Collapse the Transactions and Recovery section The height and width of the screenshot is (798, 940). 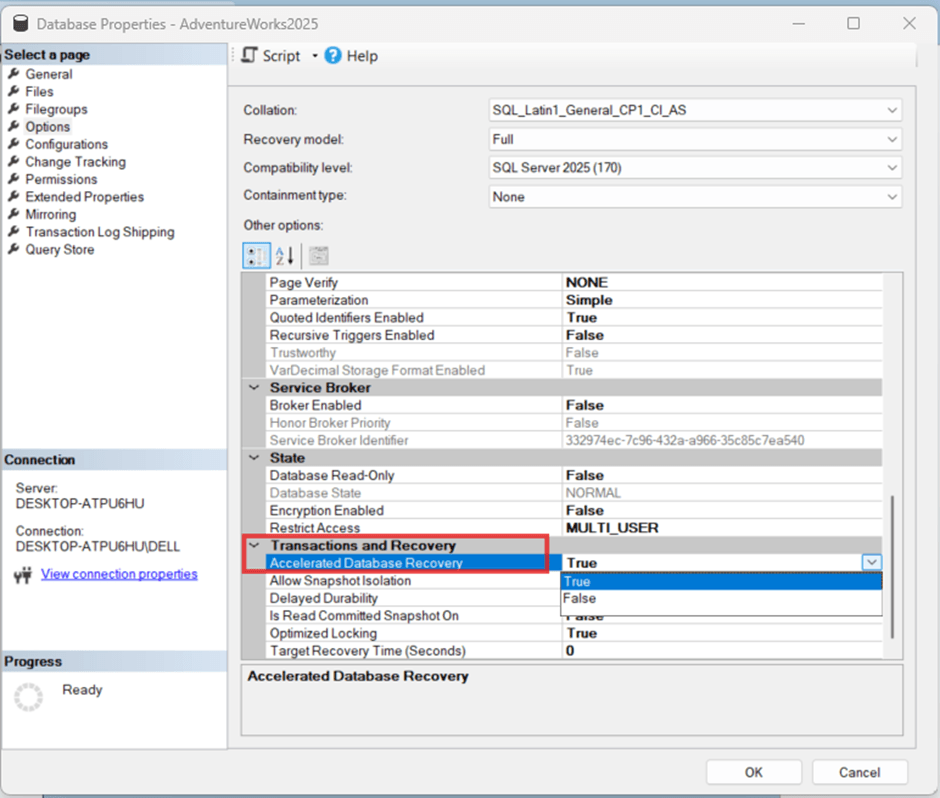click(x=254, y=546)
